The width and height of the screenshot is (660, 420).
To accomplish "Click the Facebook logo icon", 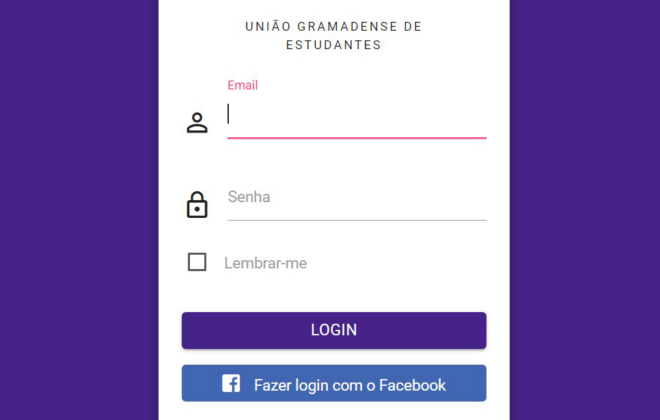I will coord(231,383).
